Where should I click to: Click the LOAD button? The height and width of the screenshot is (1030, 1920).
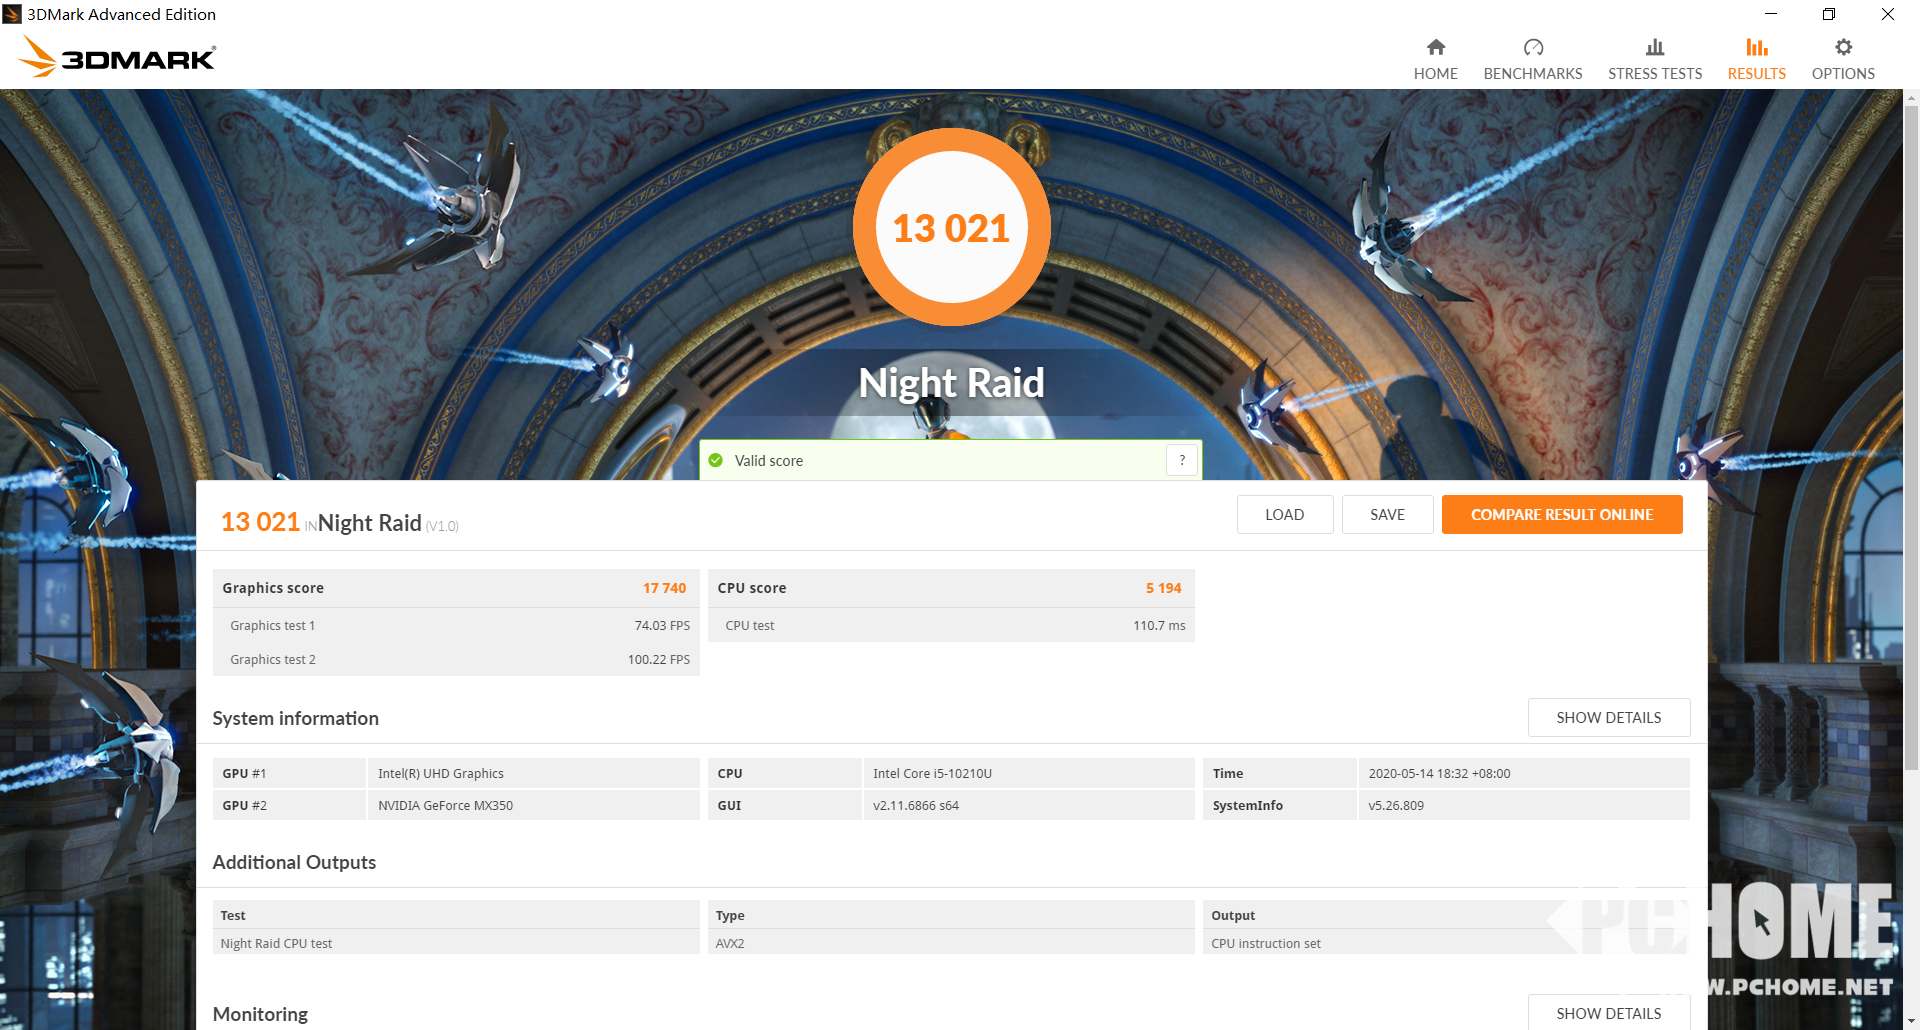pyautogui.click(x=1285, y=515)
